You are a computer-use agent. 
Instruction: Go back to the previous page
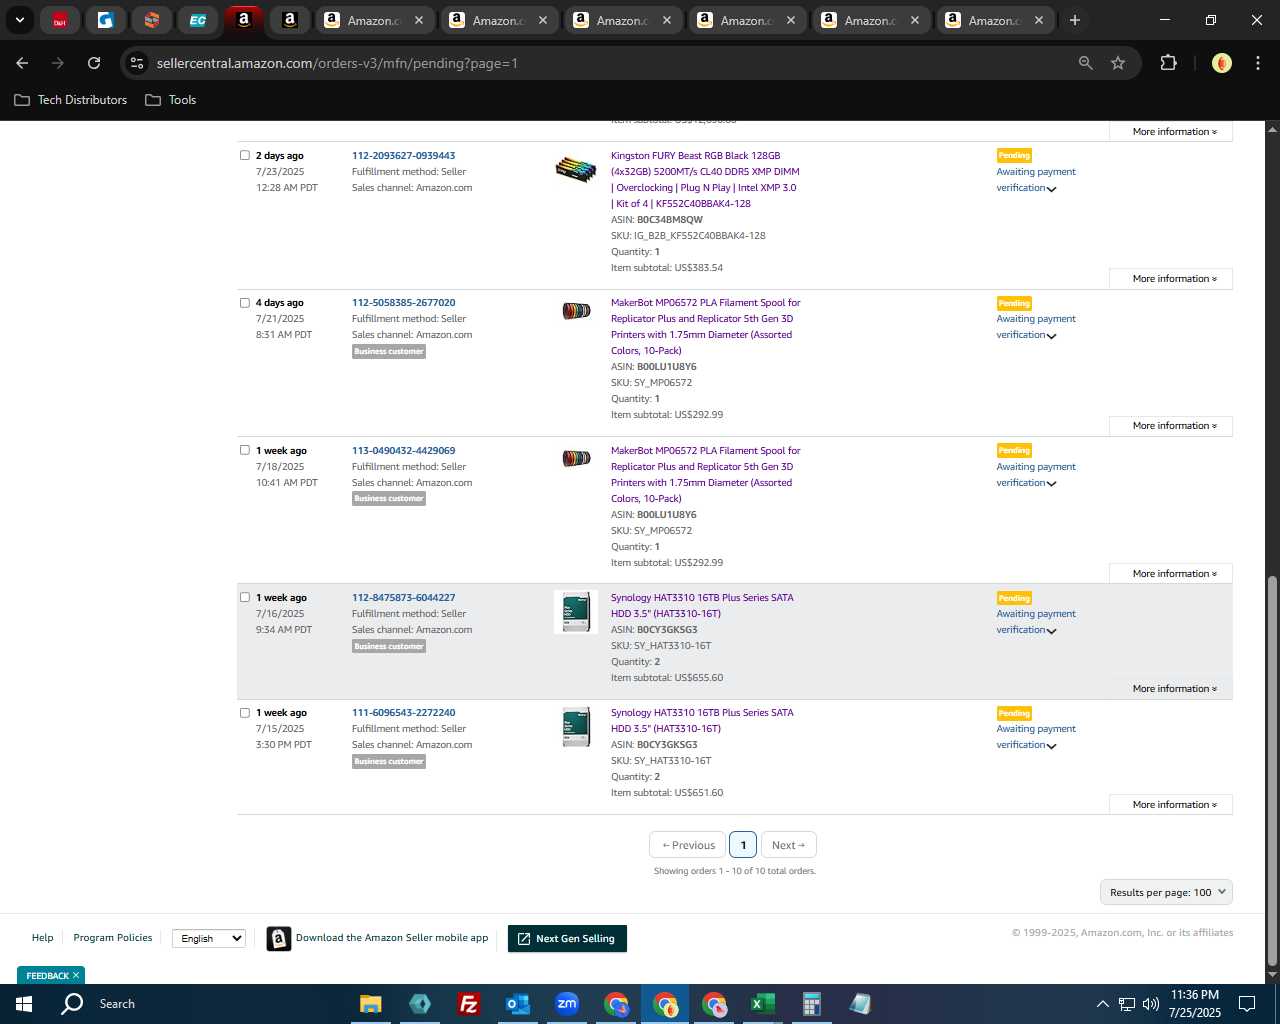coord(23,63)
